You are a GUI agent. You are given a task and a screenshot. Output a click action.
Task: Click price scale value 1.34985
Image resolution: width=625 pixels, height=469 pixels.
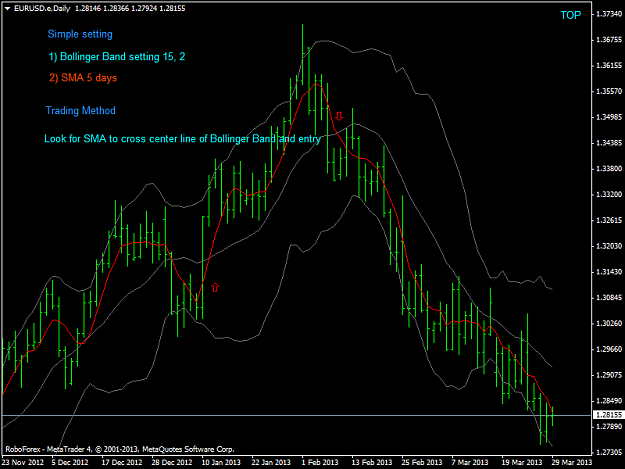pos(609,117)
